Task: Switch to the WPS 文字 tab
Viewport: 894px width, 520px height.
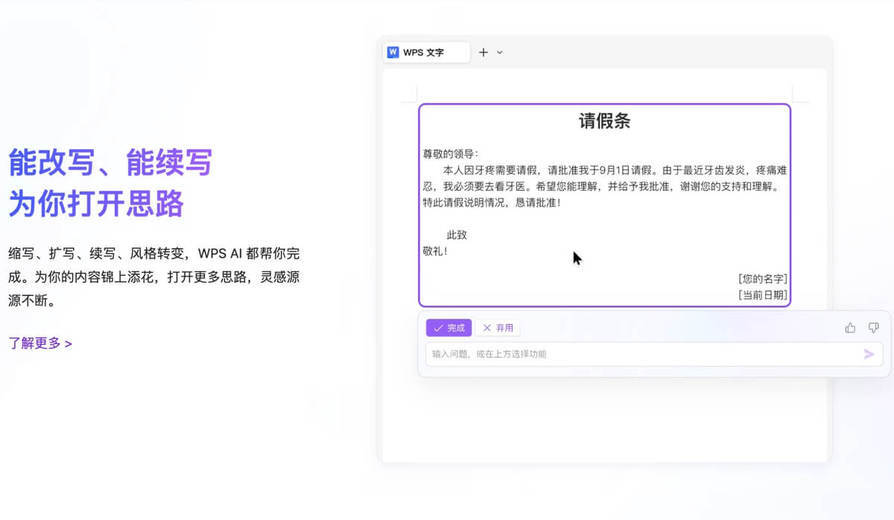Action: (426, 52)
